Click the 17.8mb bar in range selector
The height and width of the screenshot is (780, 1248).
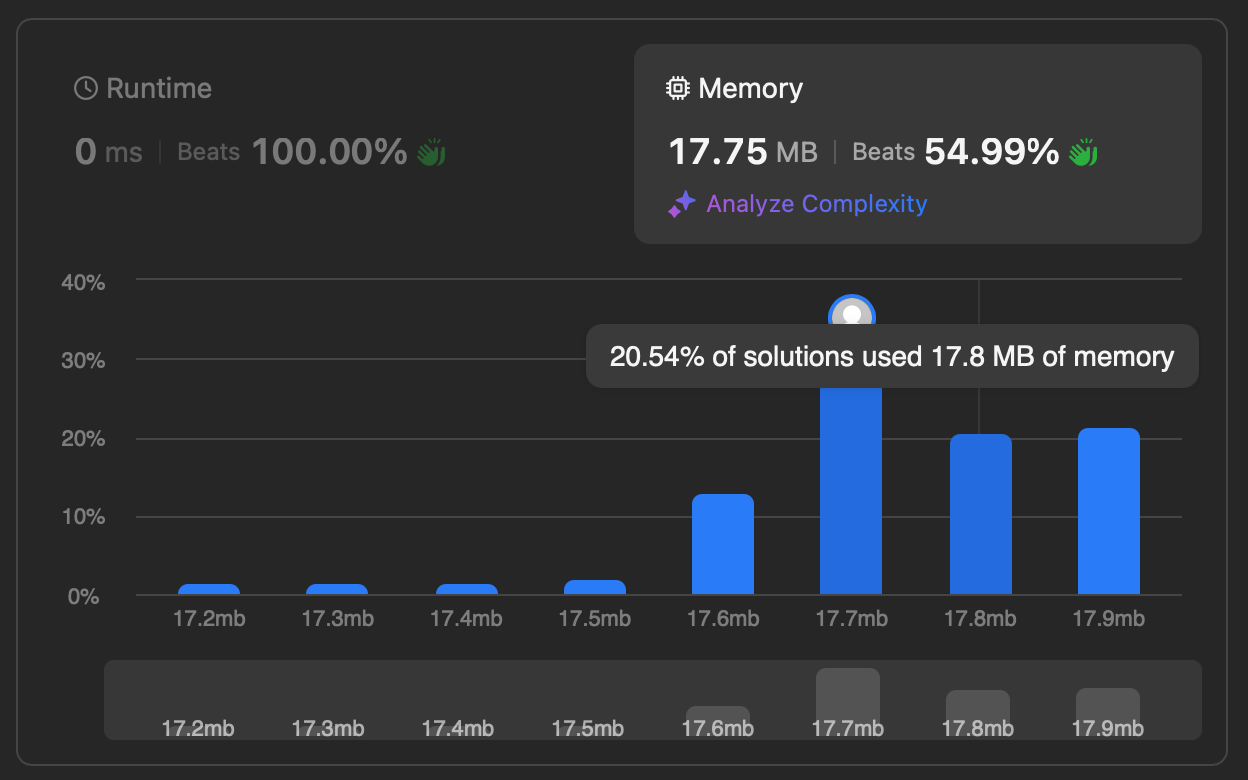tap(978, 714)
